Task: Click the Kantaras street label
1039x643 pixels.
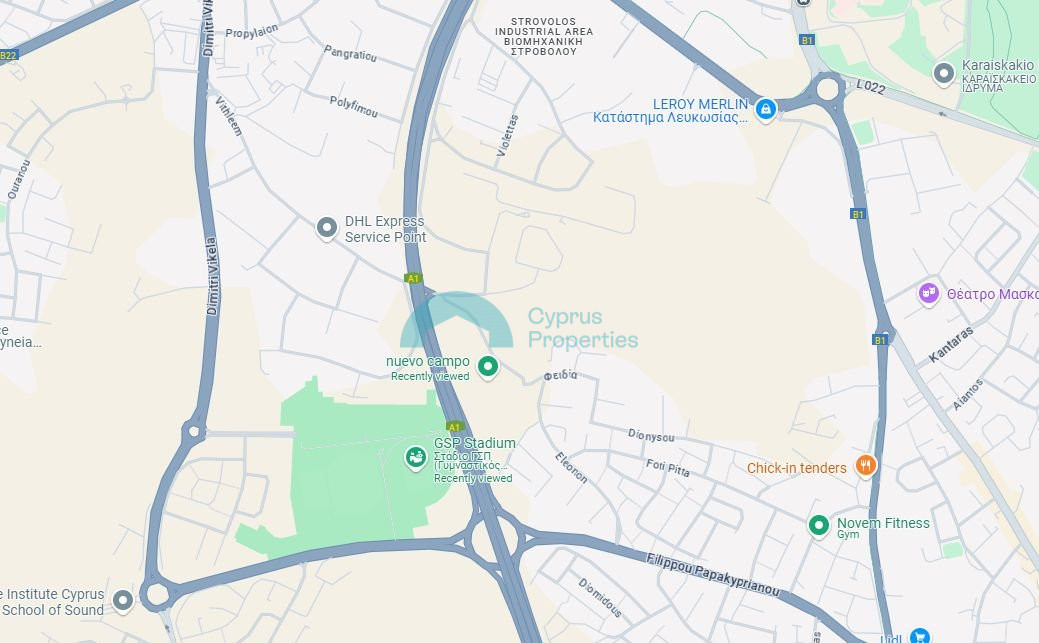Action: point(951,344)
